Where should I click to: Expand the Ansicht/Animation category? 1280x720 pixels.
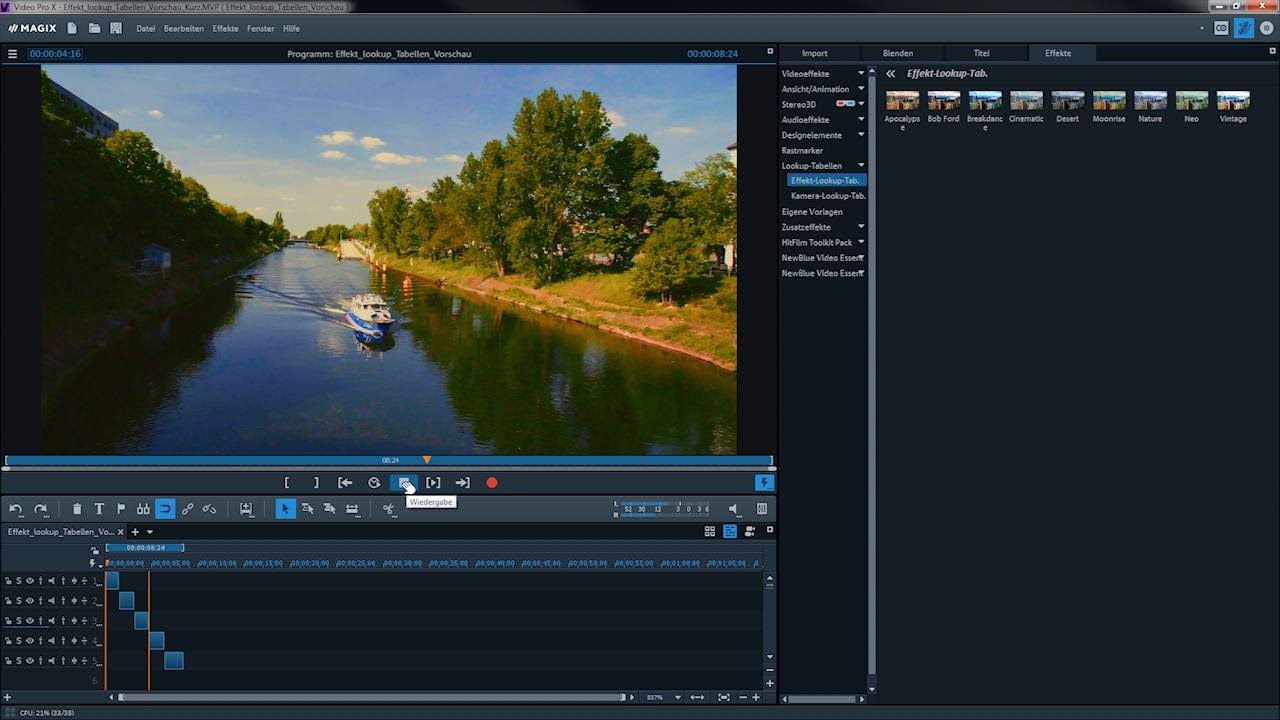861,89
